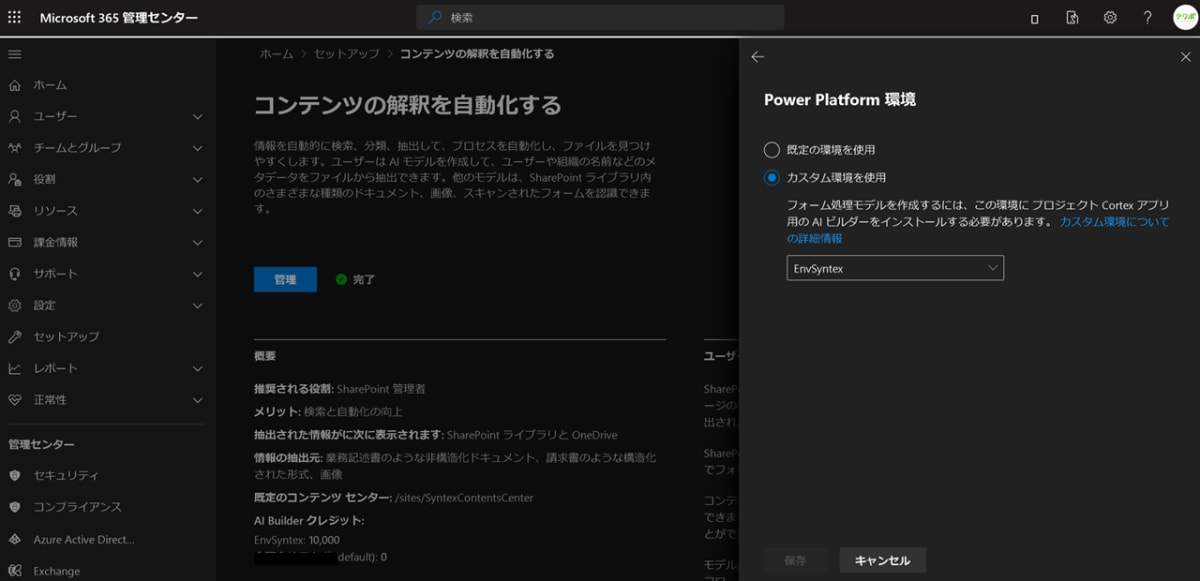This screenshot has height=581, width=1200.
Task: Click the キャンセル button
Action: click(883, 561)
